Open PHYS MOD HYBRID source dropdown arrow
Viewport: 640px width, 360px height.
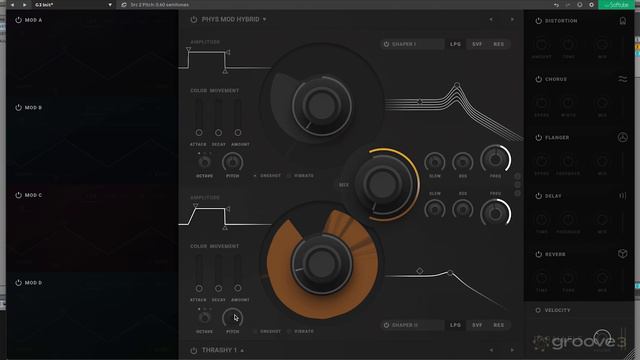coord(264,20)
